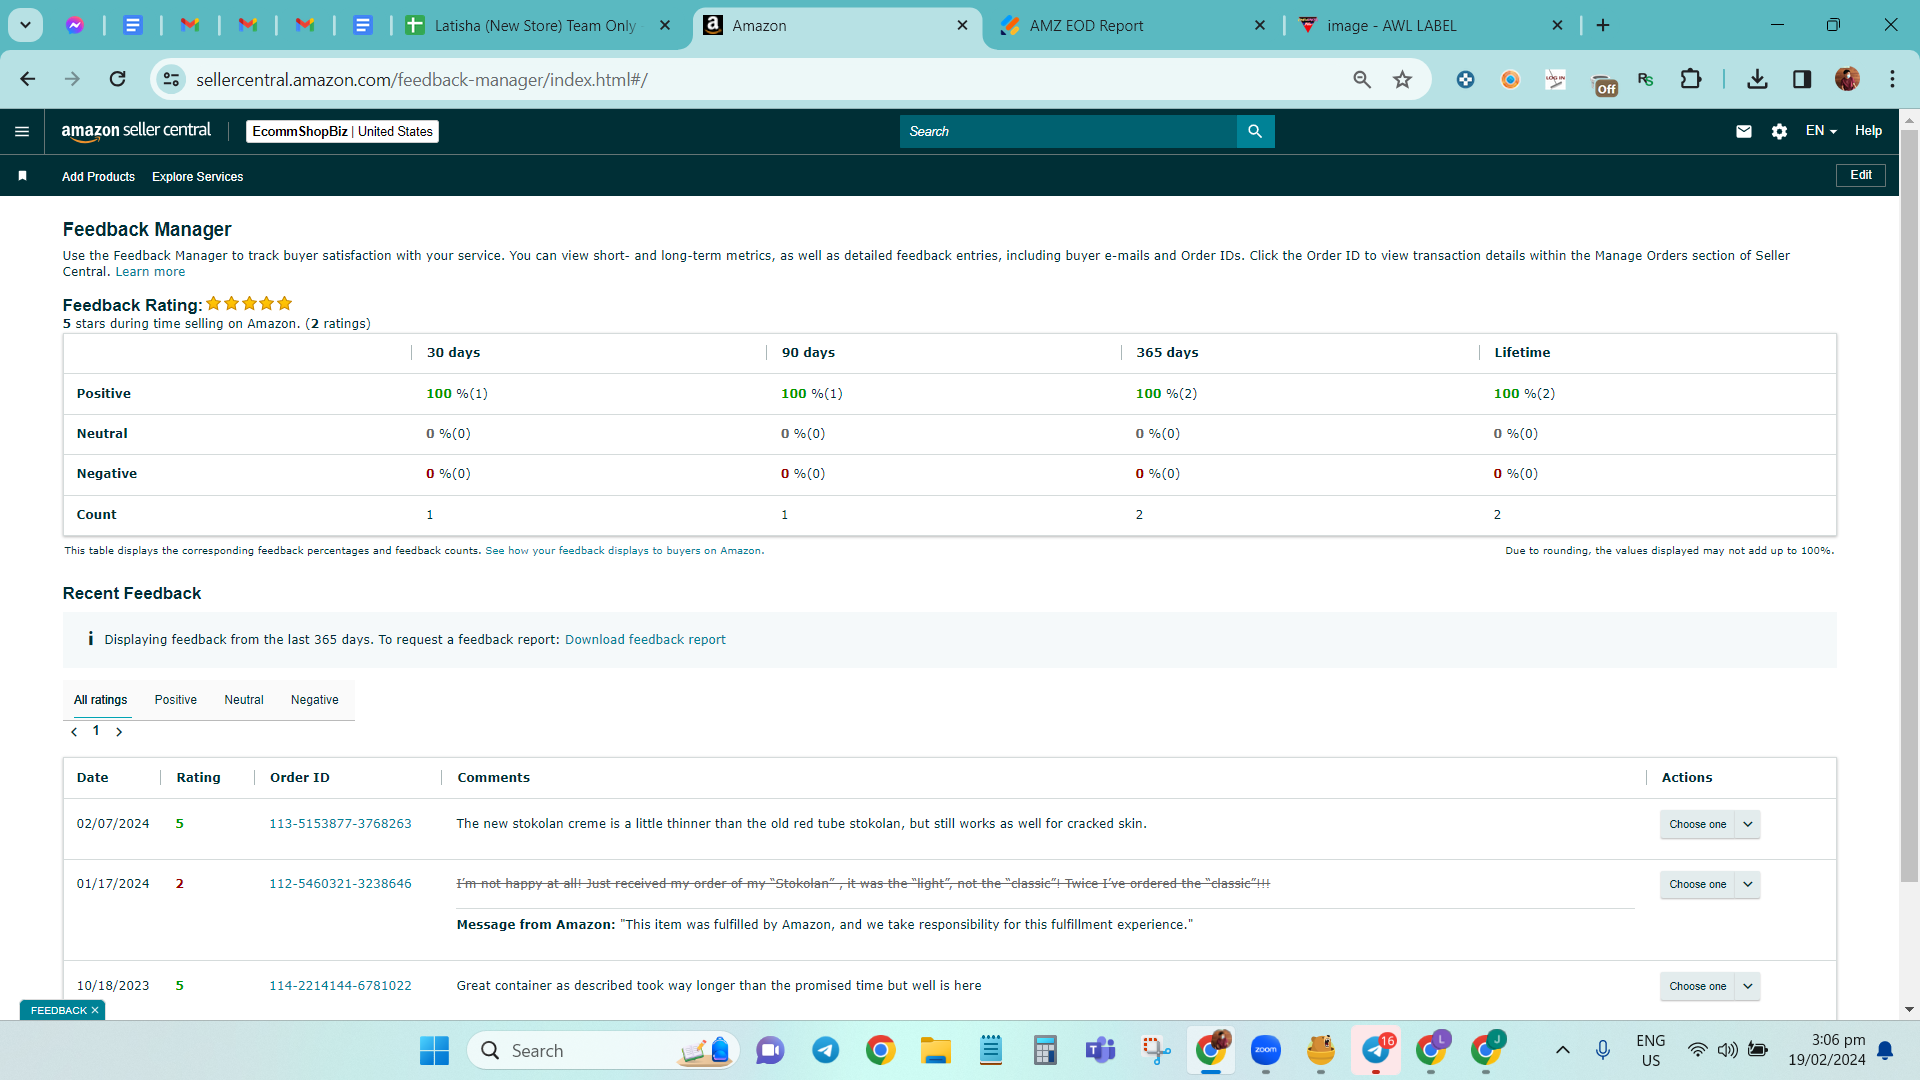Open the Seller Central hamburger menu
Screen dimensions: 1920x1080
coord(22,131)
